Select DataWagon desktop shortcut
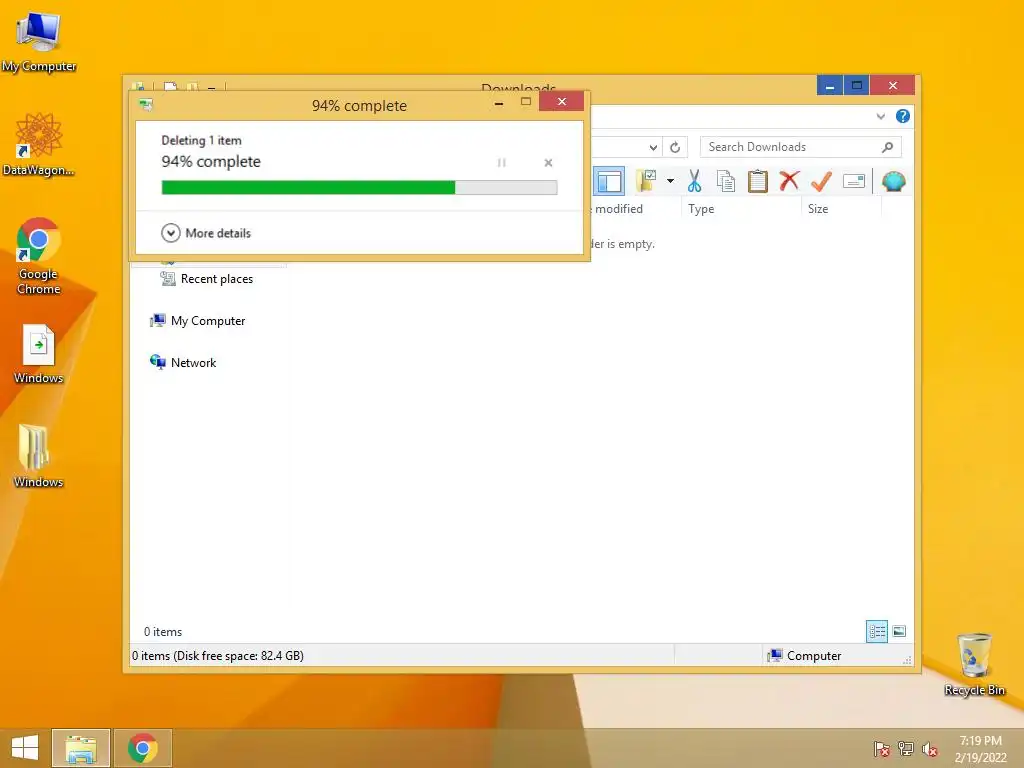Image resolution: width=1024 pixels, height=768 pixels. [39, 145]
